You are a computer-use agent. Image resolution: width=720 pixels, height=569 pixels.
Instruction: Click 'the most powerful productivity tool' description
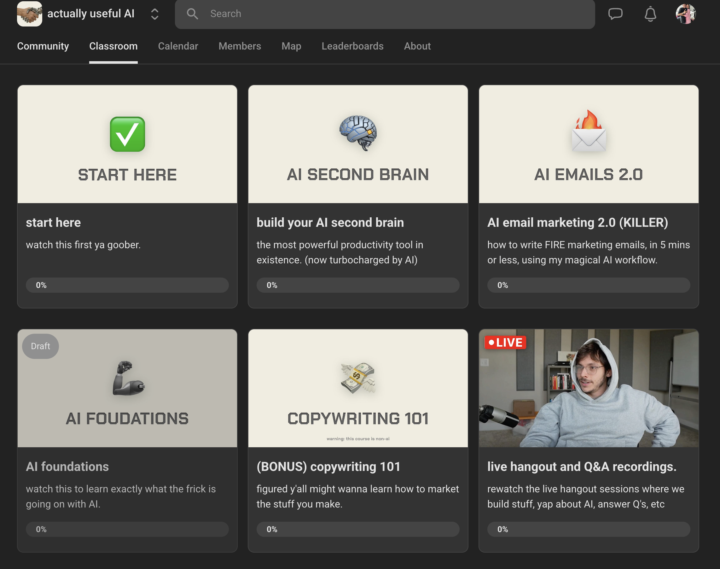(340, 252)
